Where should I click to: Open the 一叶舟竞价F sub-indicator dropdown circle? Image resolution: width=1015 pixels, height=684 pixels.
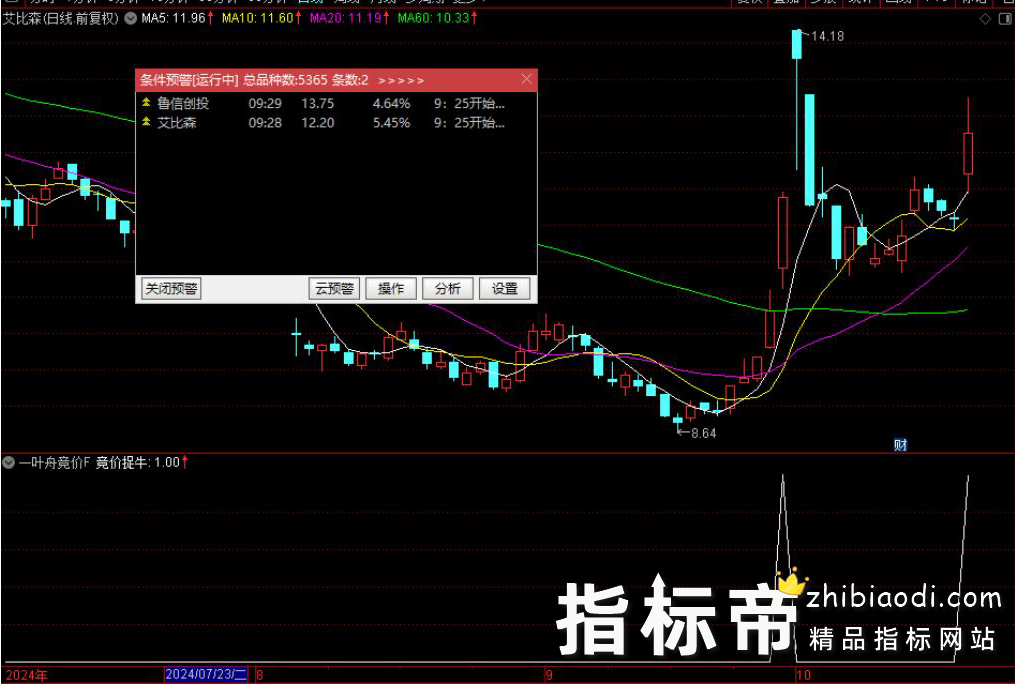click(8, 463)
